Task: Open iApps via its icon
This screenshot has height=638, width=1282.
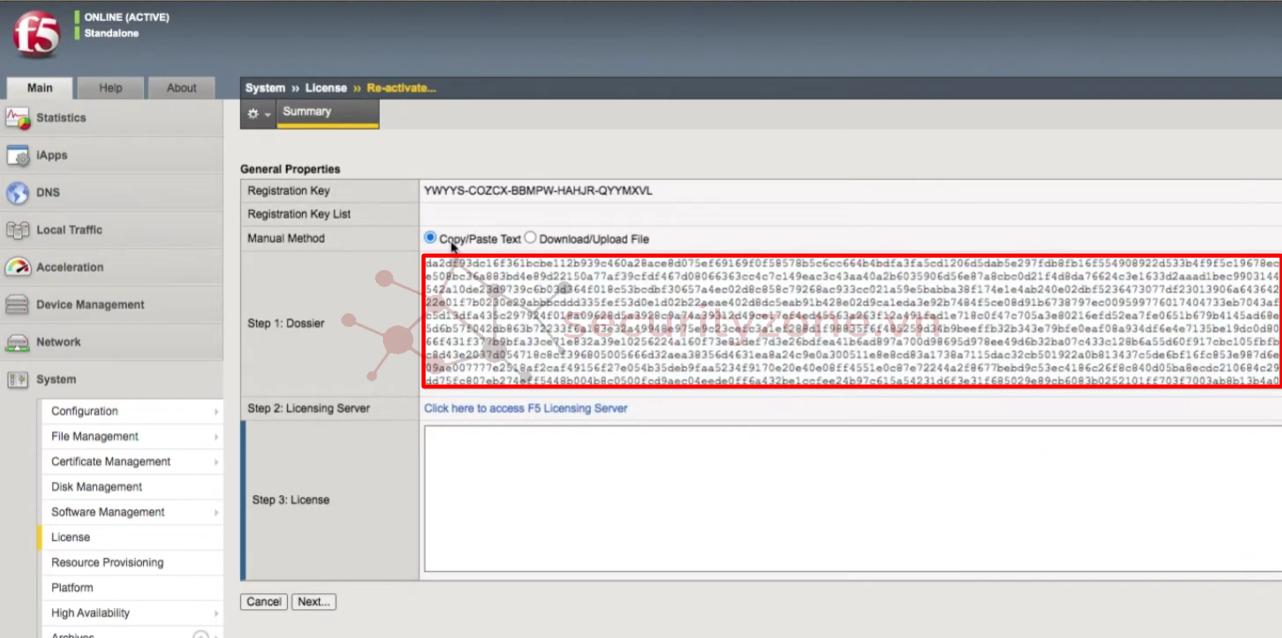Action: 18,155
